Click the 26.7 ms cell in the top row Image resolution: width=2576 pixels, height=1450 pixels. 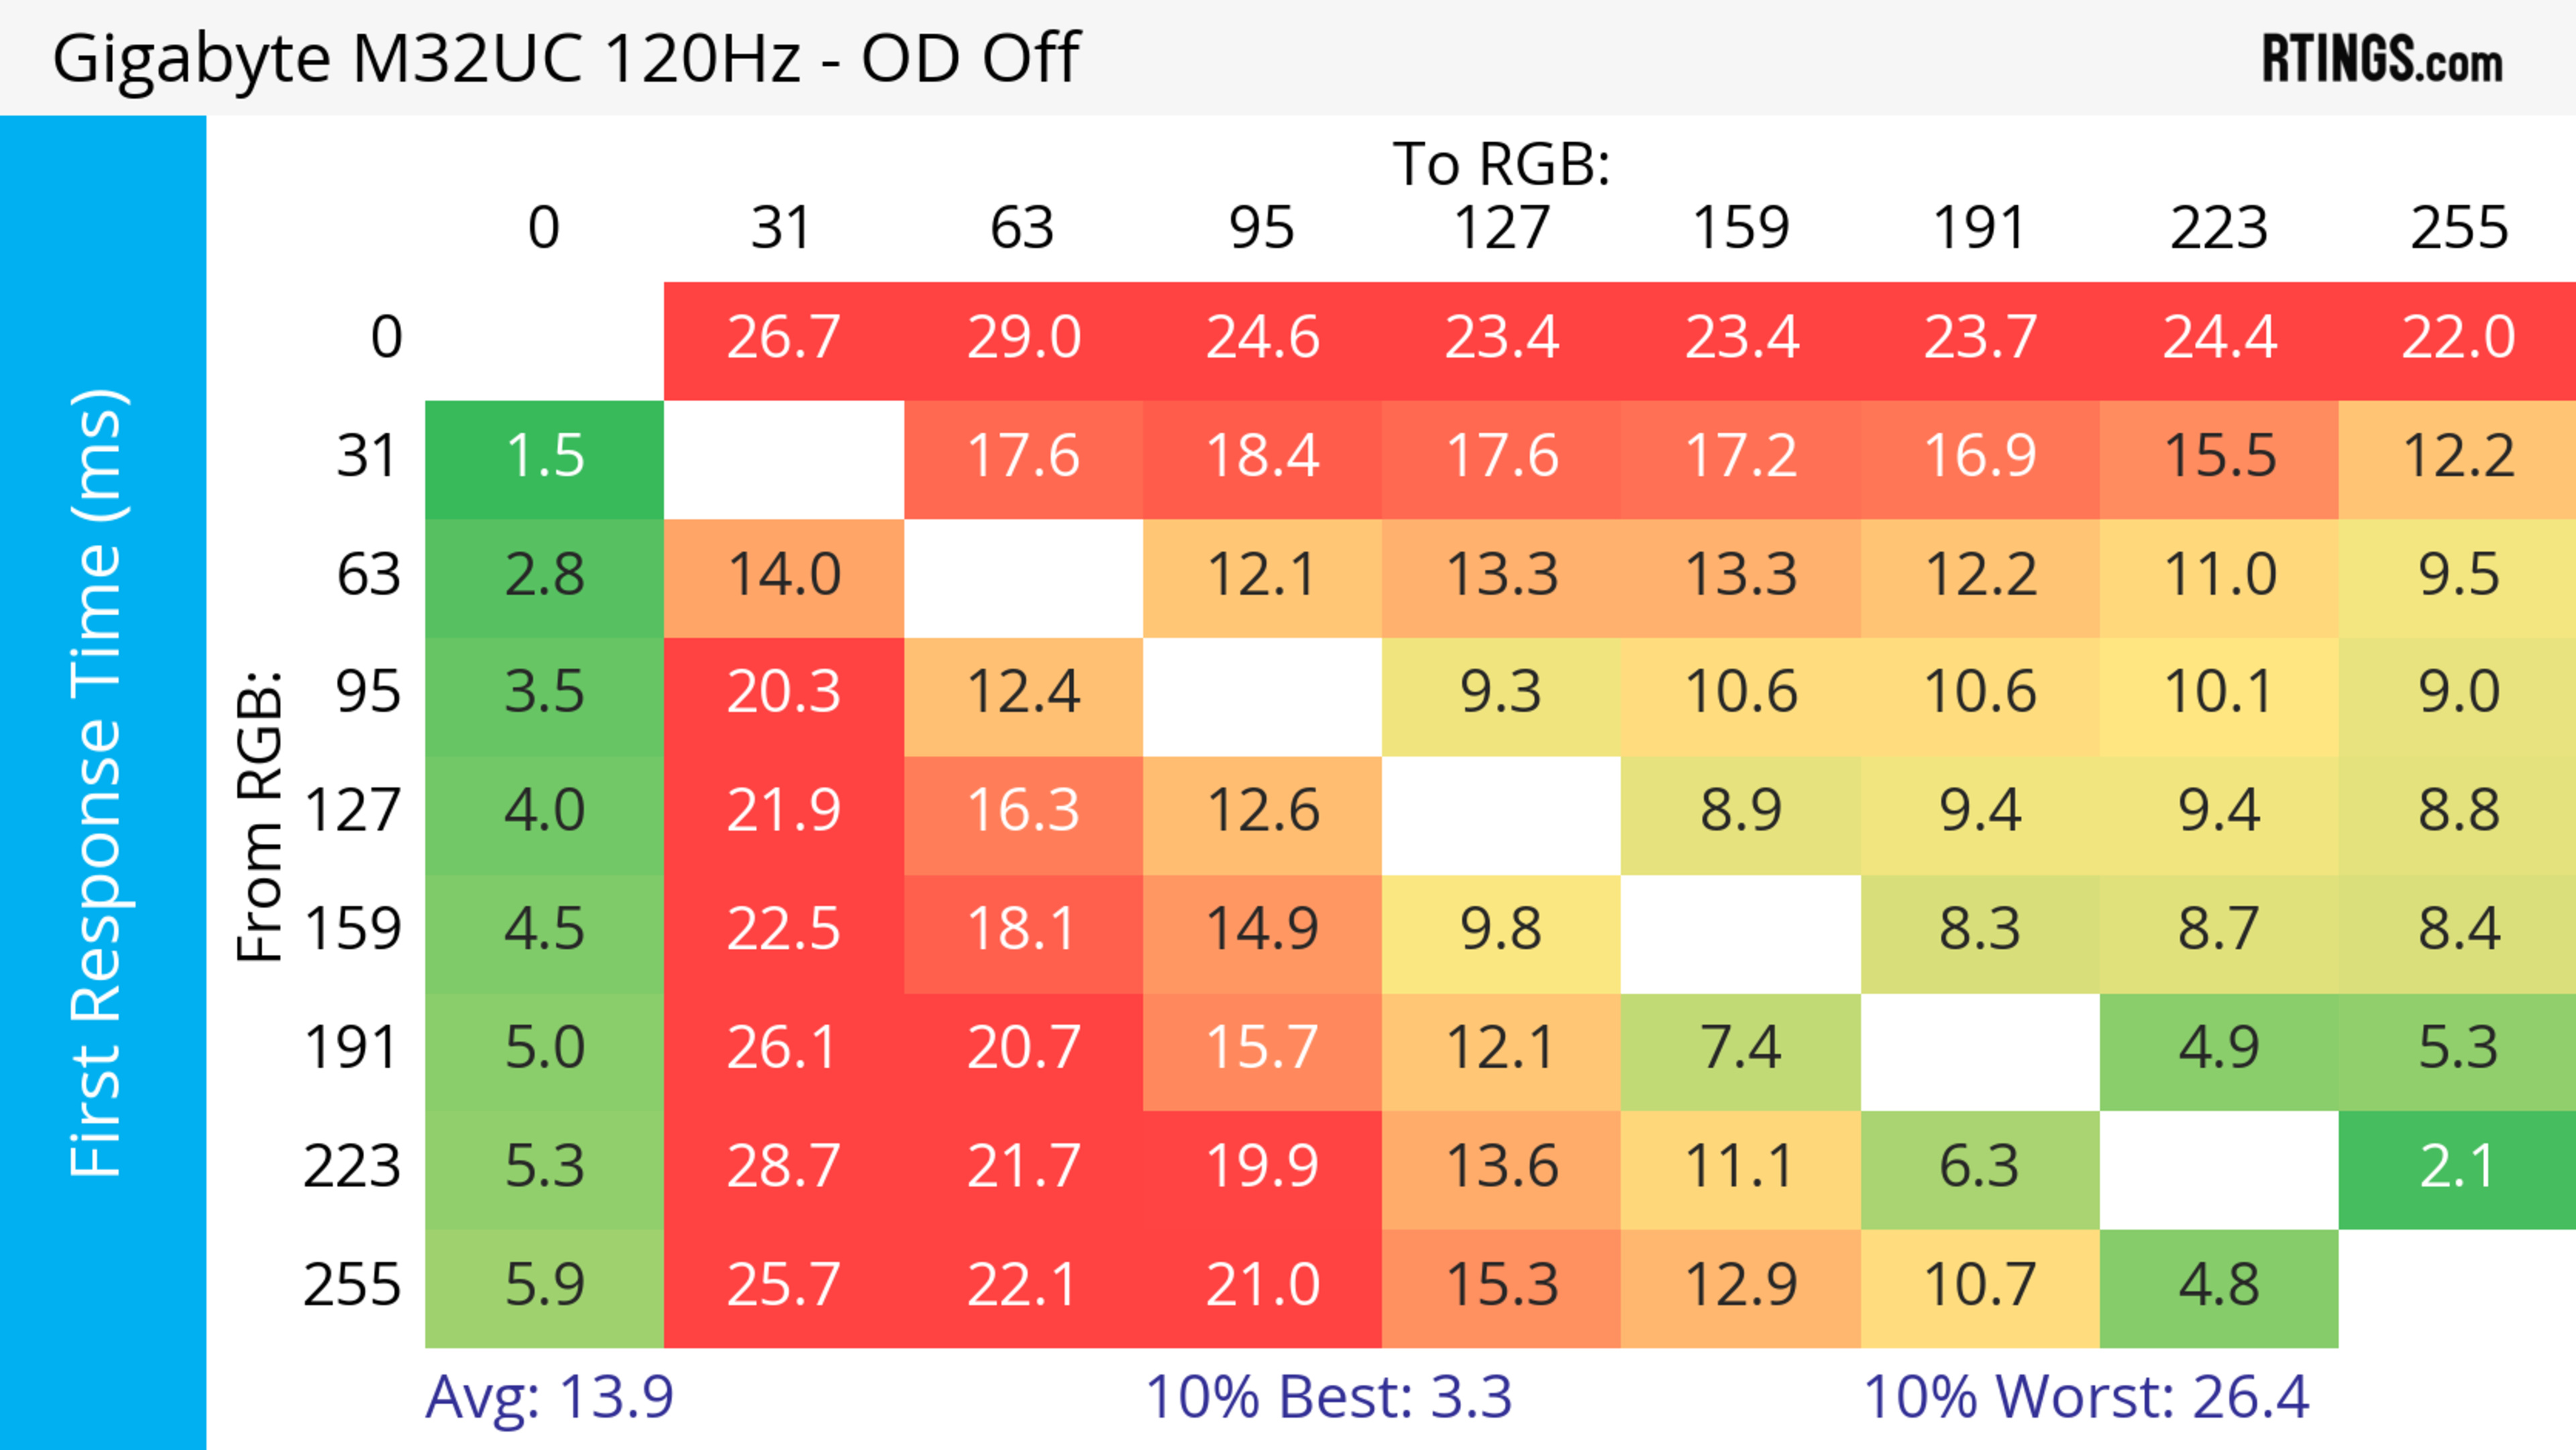tap(783, 338)
